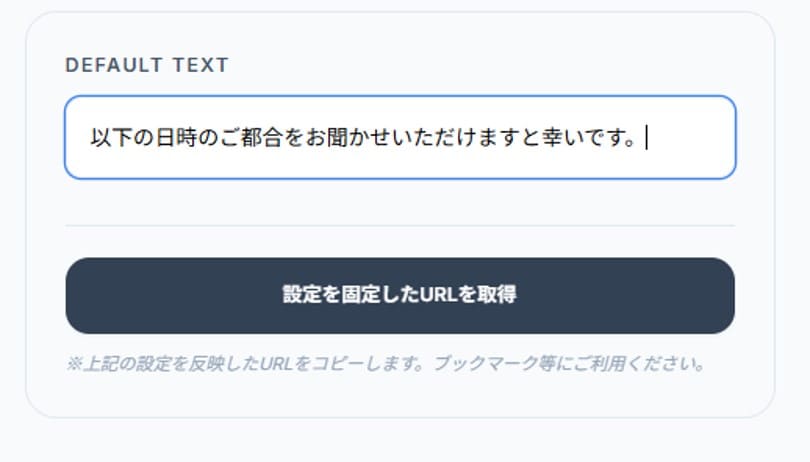Click the DEFAULT TEXT label

click(147, 66)
